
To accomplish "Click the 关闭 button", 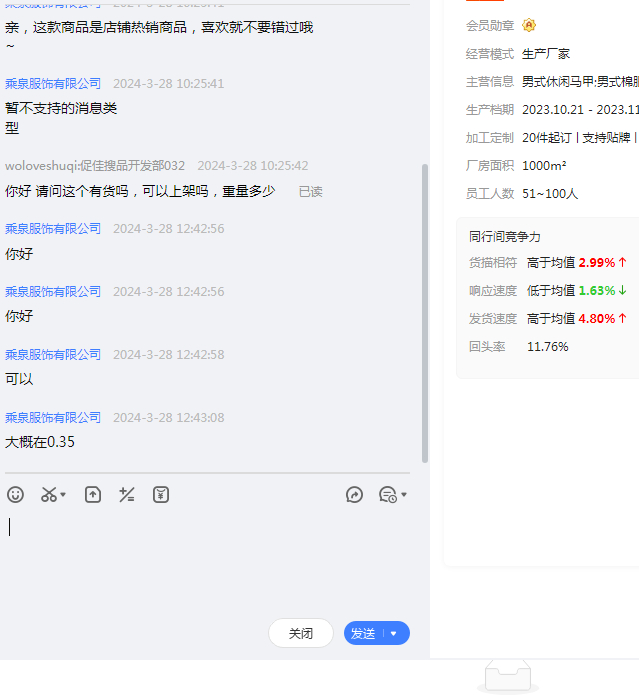I will click(x=301, y=633).
